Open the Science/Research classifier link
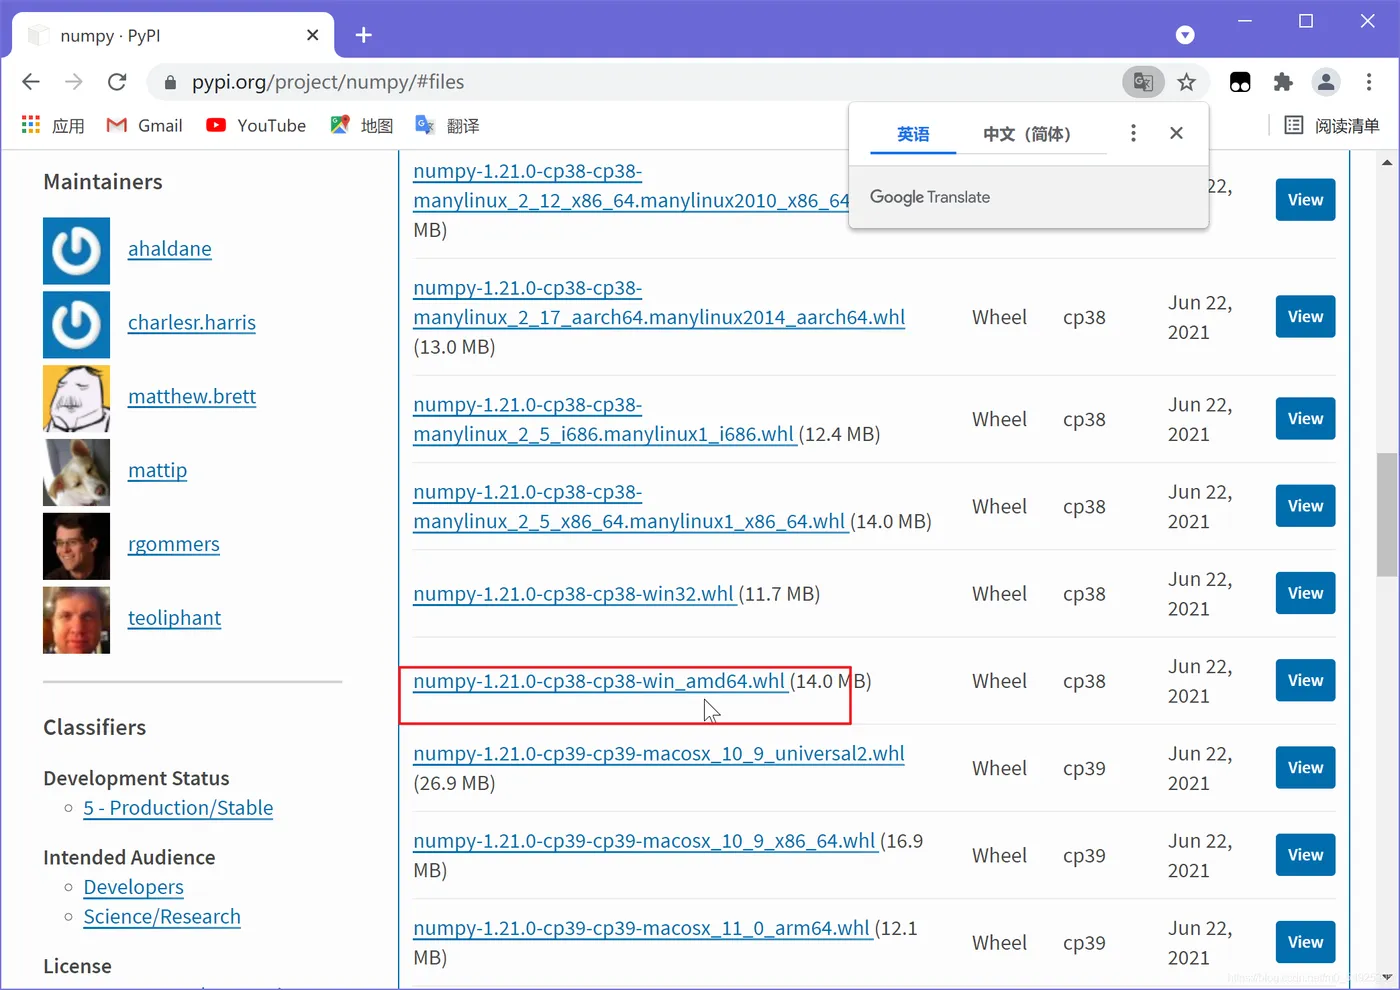 tap(162, 917)
